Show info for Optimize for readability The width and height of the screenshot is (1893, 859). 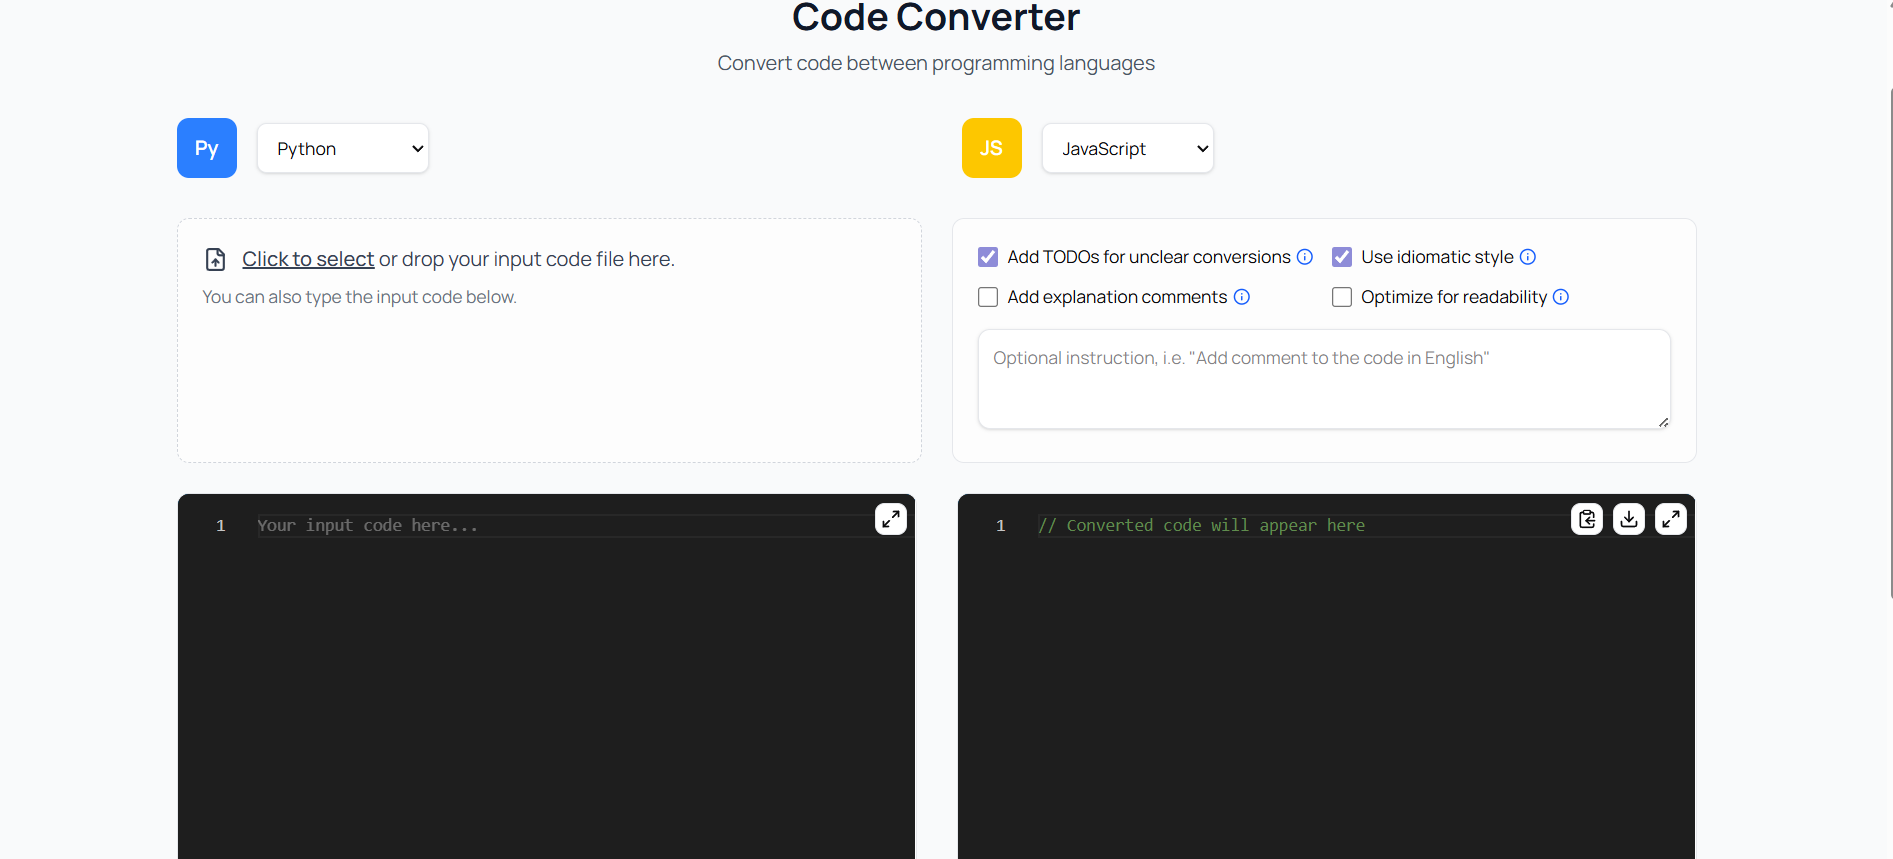coord(1560,297)
